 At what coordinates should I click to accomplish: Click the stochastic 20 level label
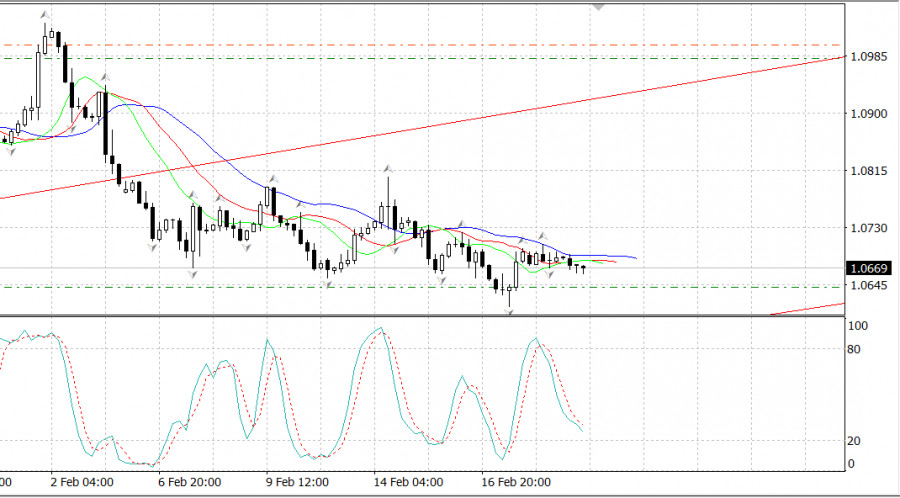(x=855, y=441)
